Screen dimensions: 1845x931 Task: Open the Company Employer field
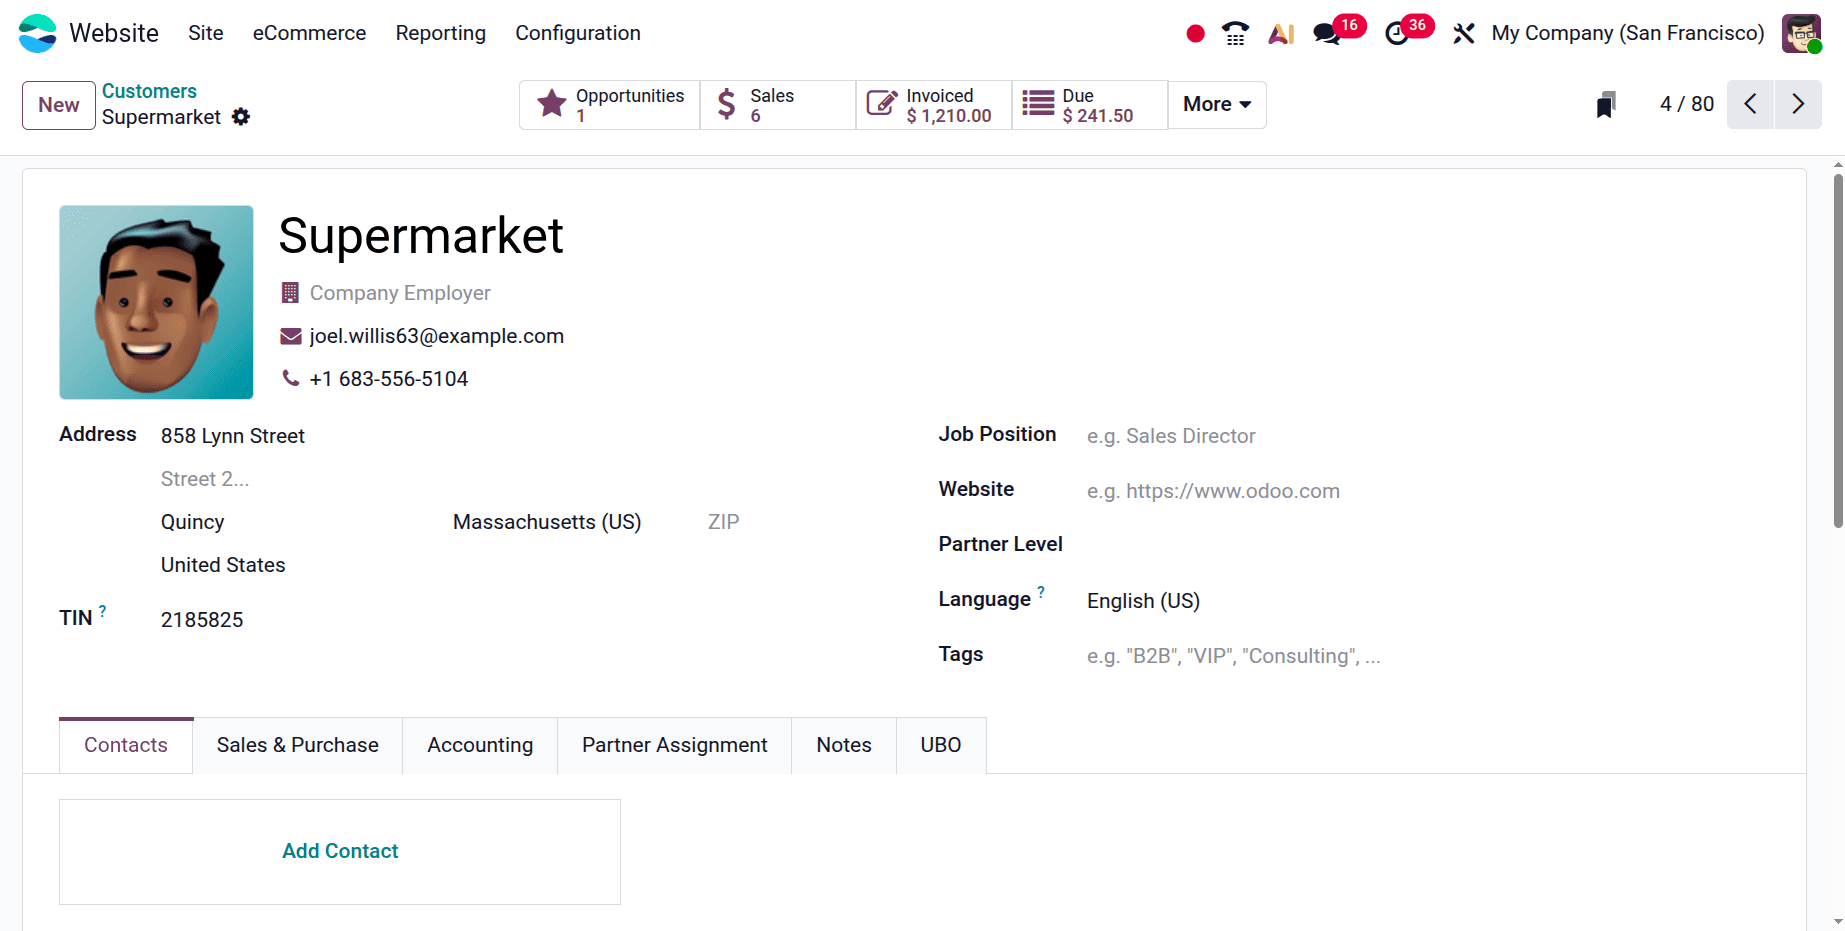coord(400,293)
